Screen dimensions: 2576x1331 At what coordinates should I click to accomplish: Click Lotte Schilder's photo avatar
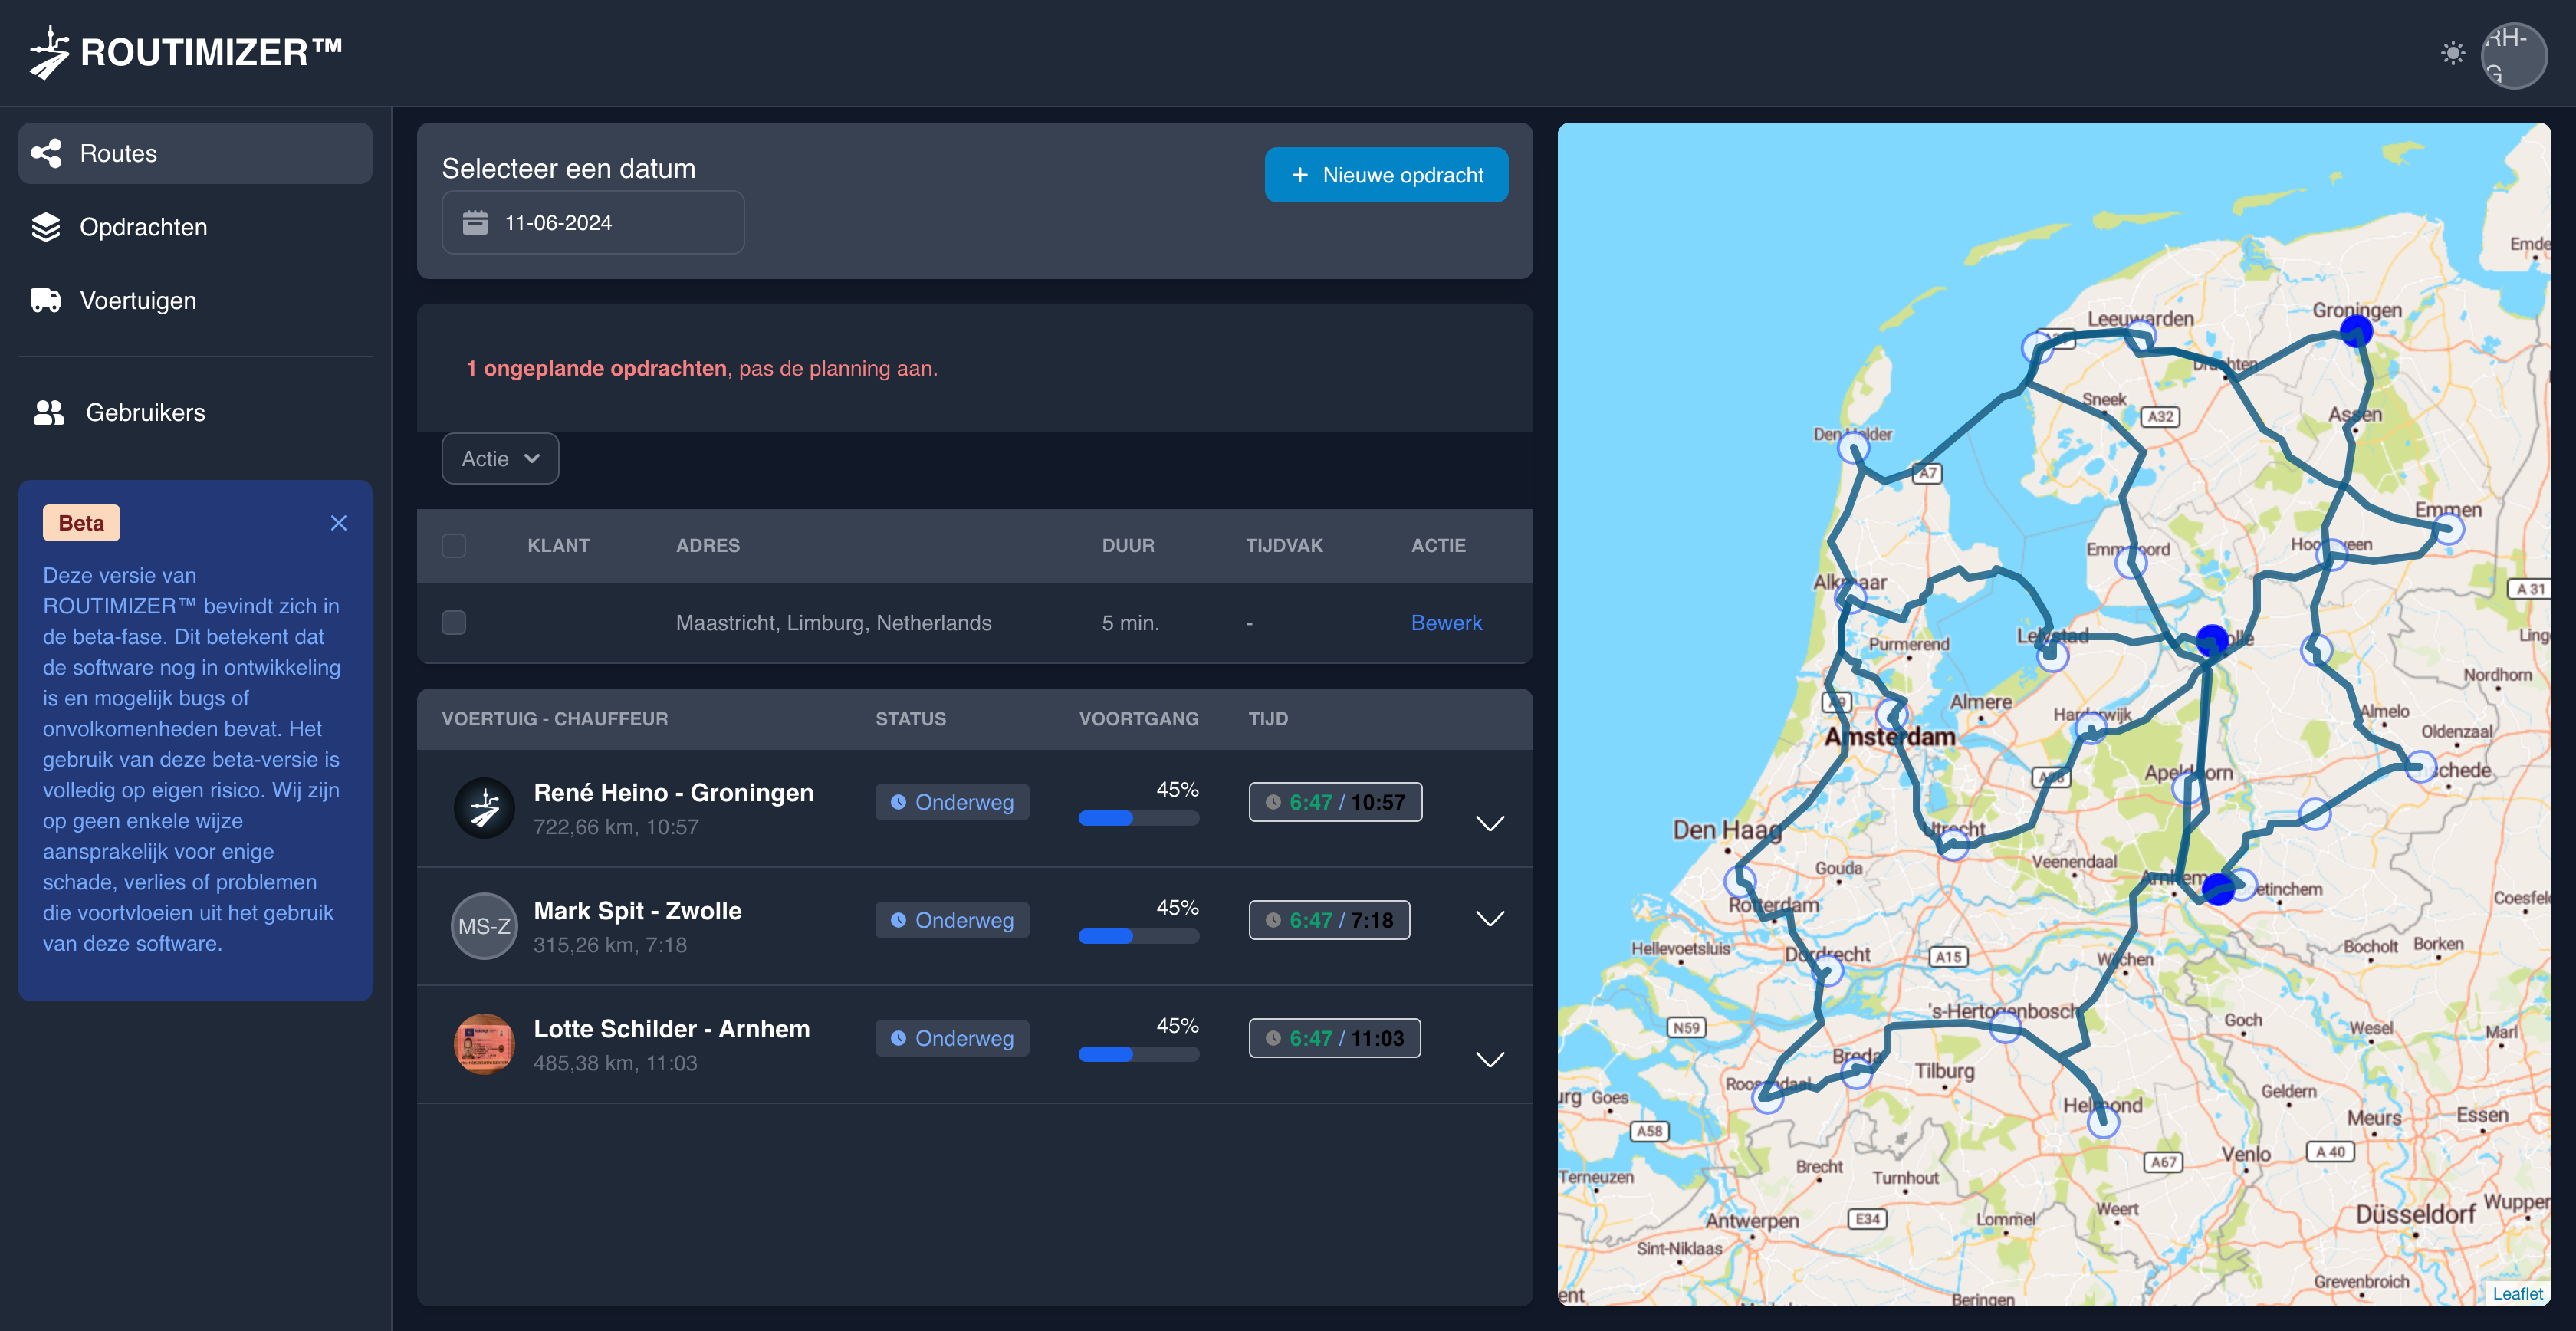pyautogui.click(x=484, y=1044)
